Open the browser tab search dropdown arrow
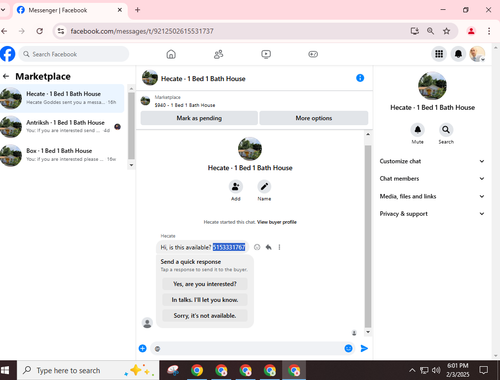 pos(3,10)
